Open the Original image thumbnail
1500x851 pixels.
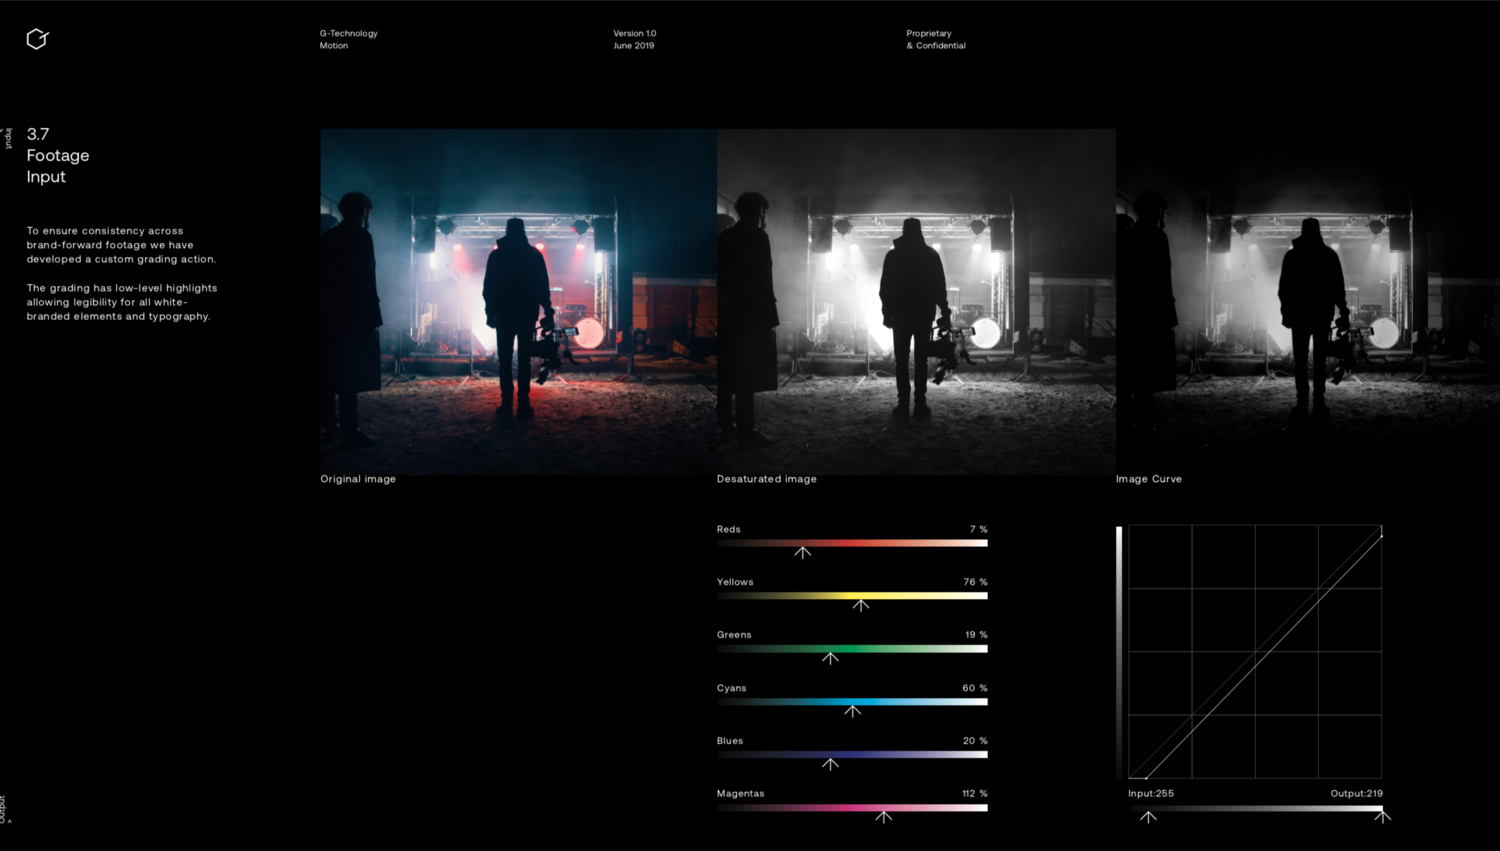pos(518,300)
